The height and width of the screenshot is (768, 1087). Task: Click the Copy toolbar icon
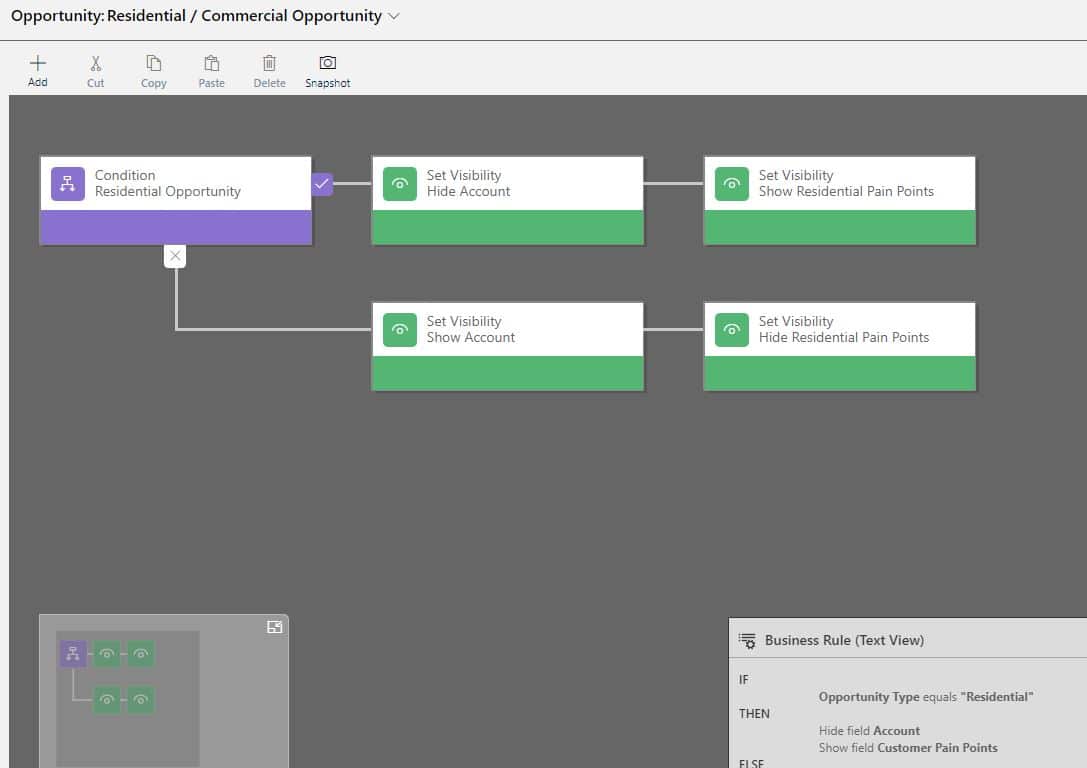click(153, 63)
